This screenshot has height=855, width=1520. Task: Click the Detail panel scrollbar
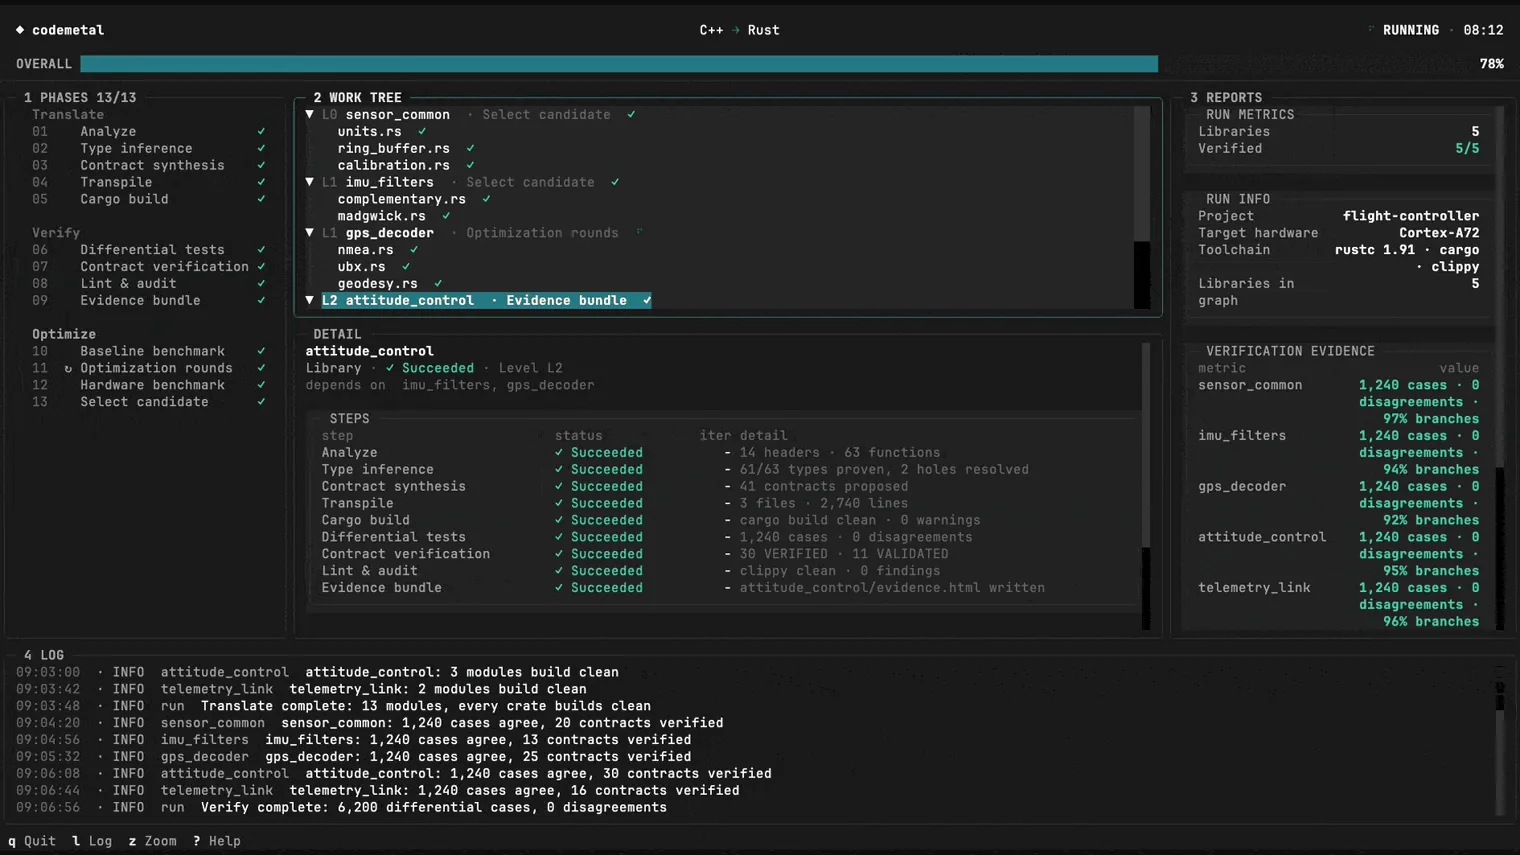(x=1146, y=486)
